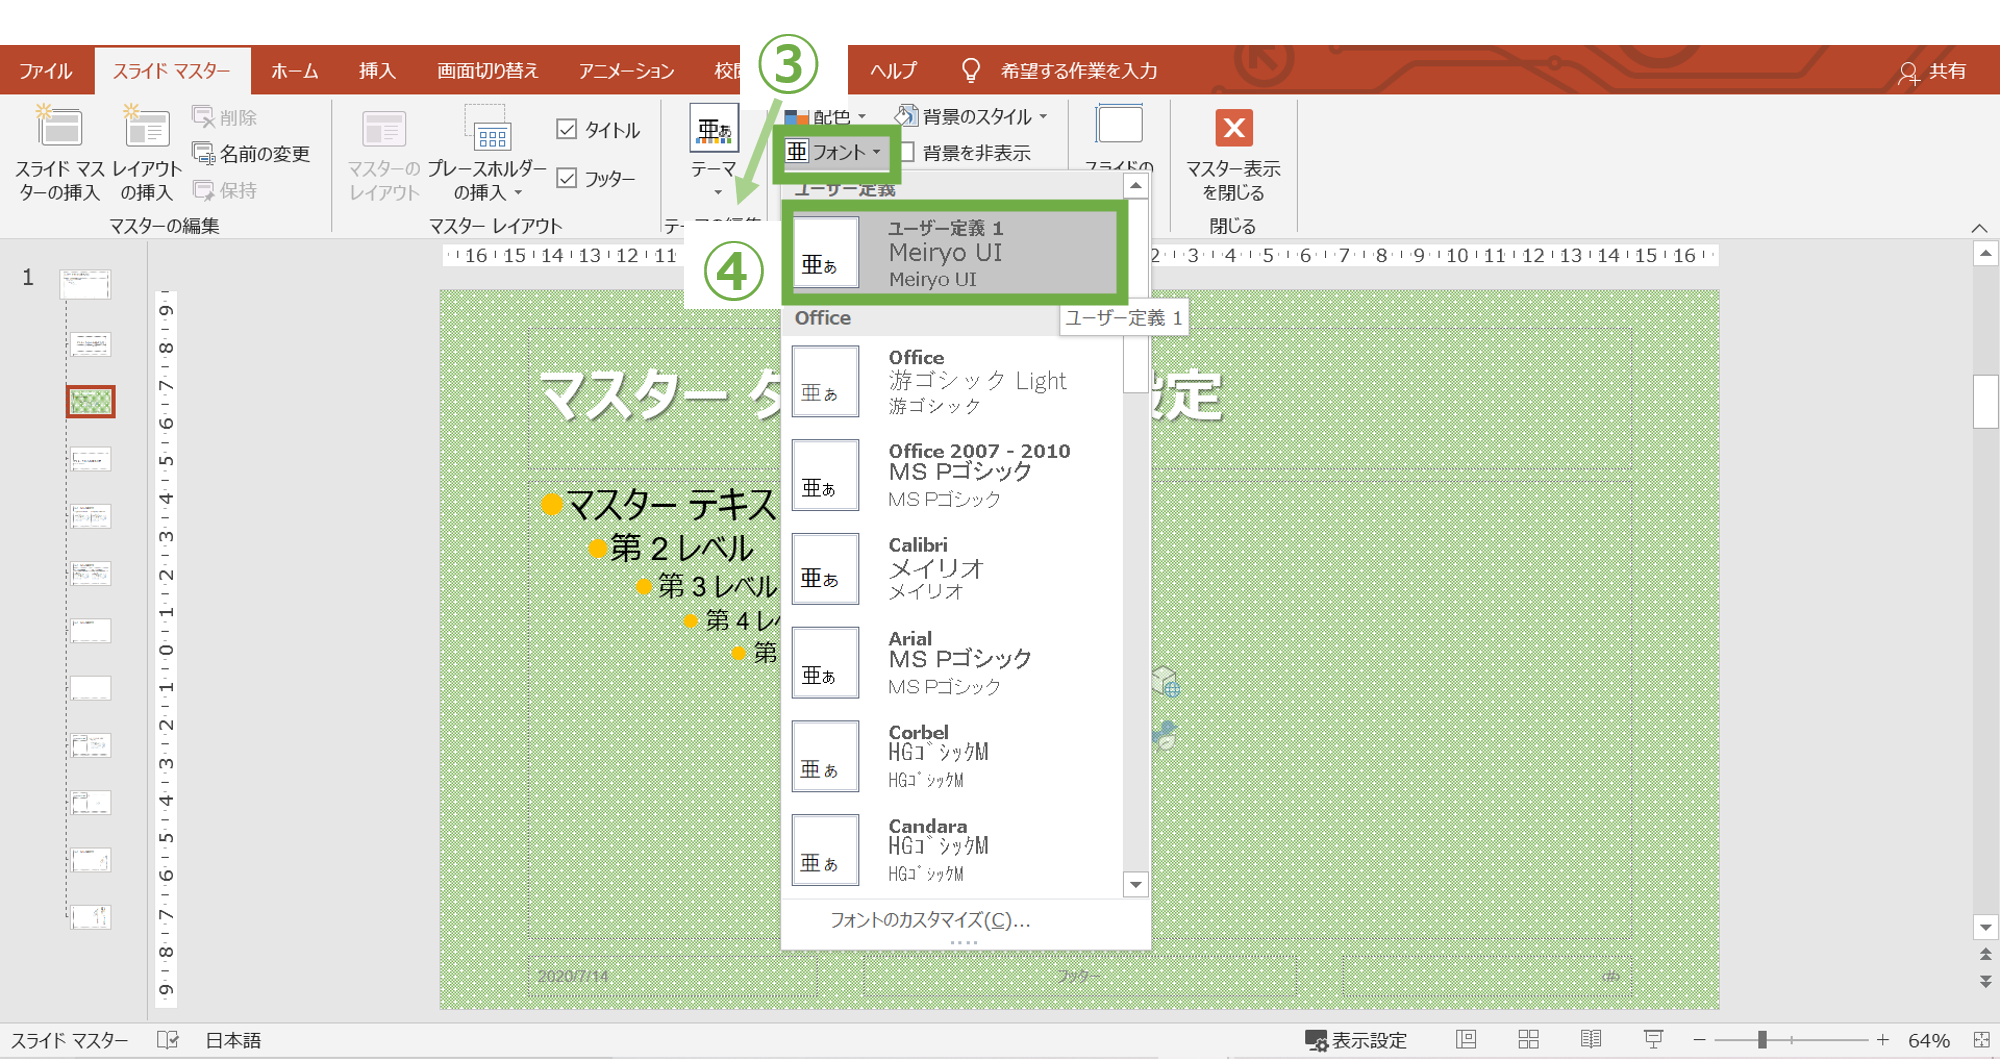
Task: Click the Insert Layout icon
Action: 146,130
